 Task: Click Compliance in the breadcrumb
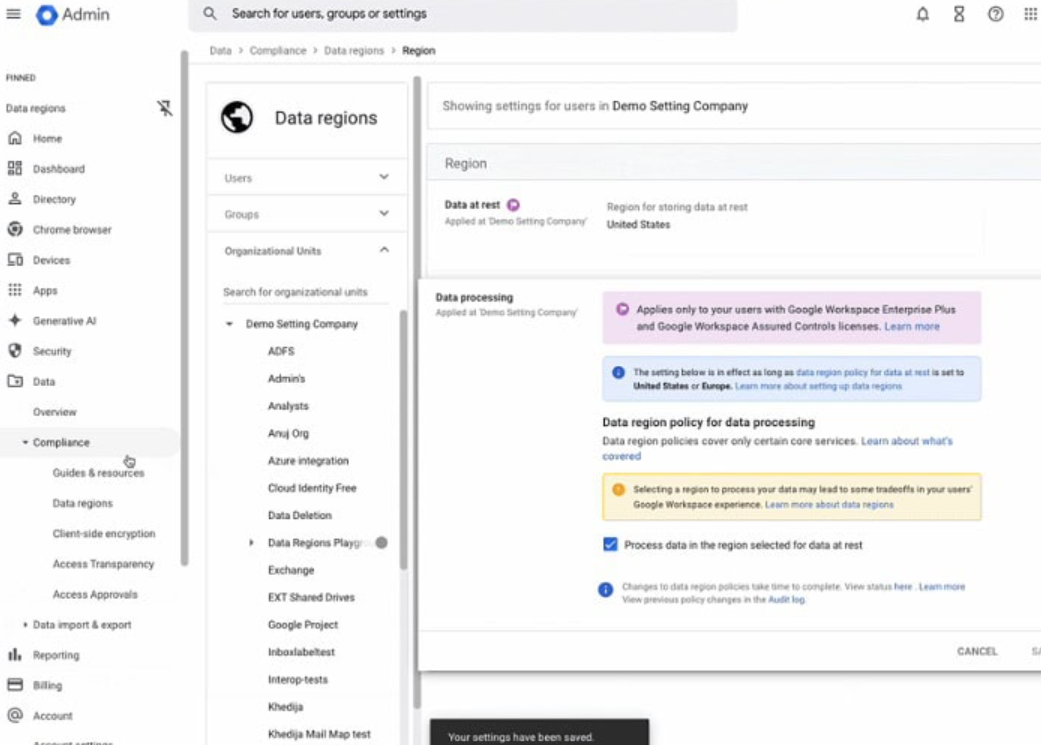278,50
